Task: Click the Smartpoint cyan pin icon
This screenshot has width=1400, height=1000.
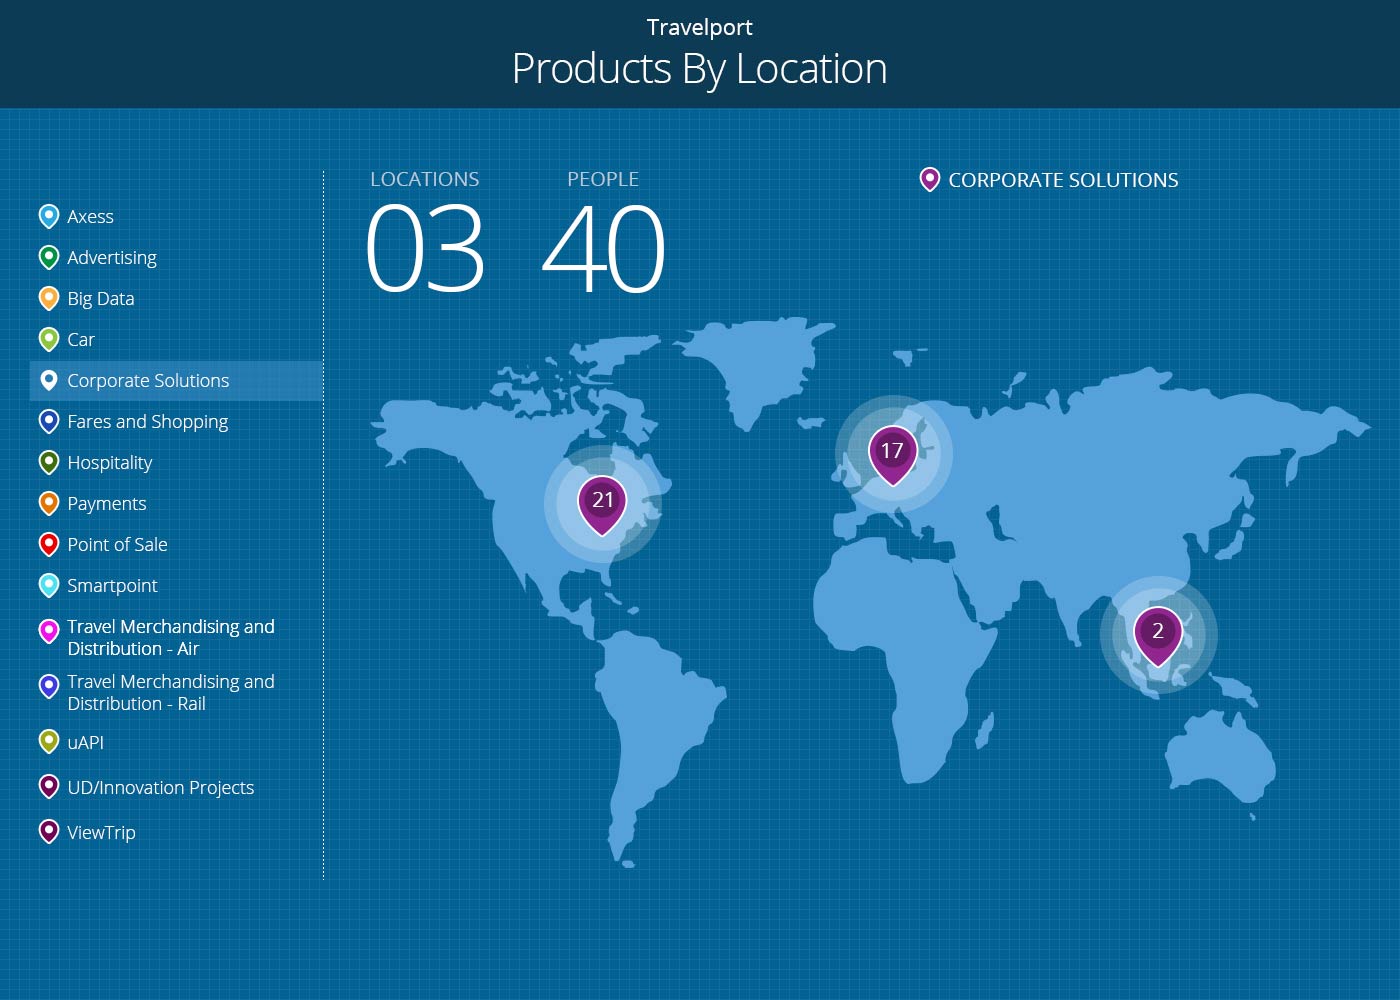Action: pos(48,585)
